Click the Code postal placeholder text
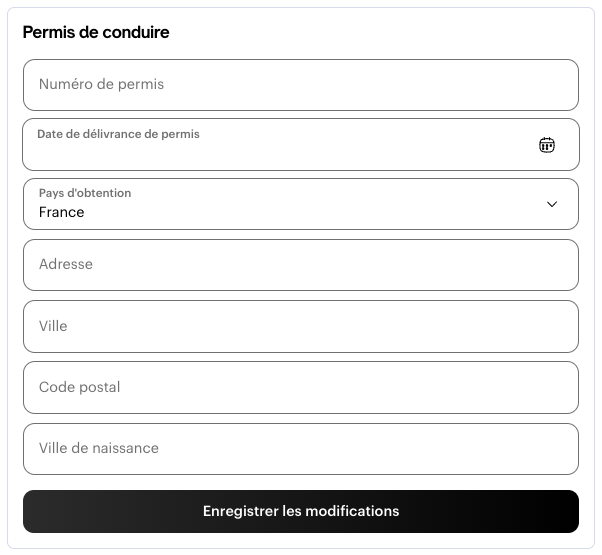This screenshot has height=555, width=602. pyautogui.click(x=79, y=387)
